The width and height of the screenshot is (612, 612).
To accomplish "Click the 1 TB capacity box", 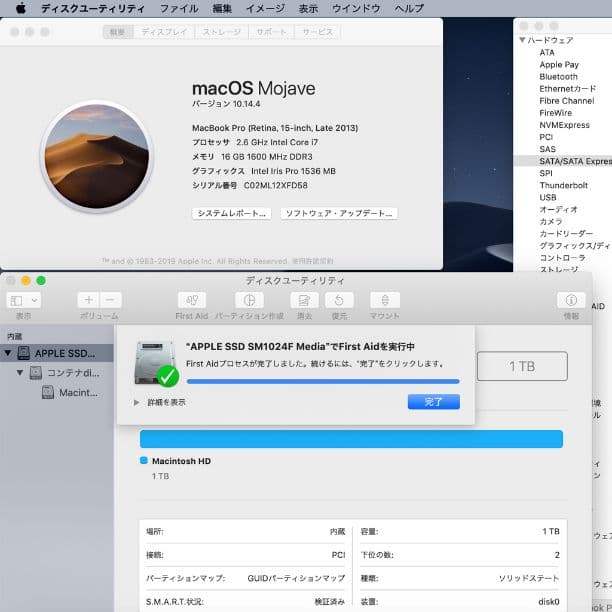I will (x=522, y=366).
